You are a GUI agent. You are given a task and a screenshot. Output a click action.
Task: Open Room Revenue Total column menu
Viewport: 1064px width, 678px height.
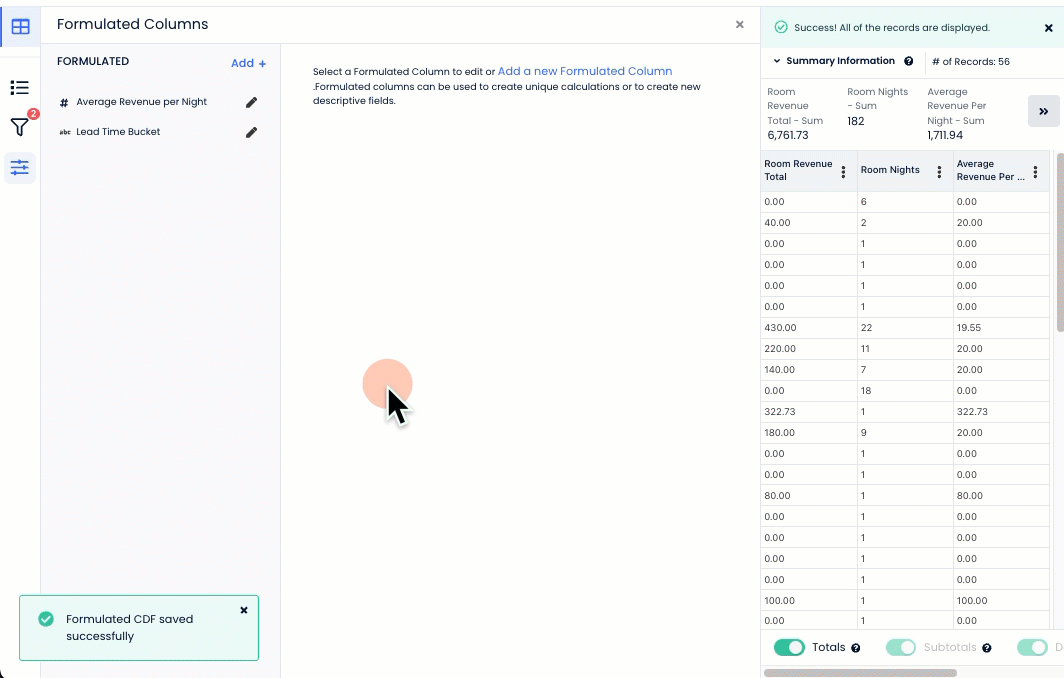(x=843, y=171)
